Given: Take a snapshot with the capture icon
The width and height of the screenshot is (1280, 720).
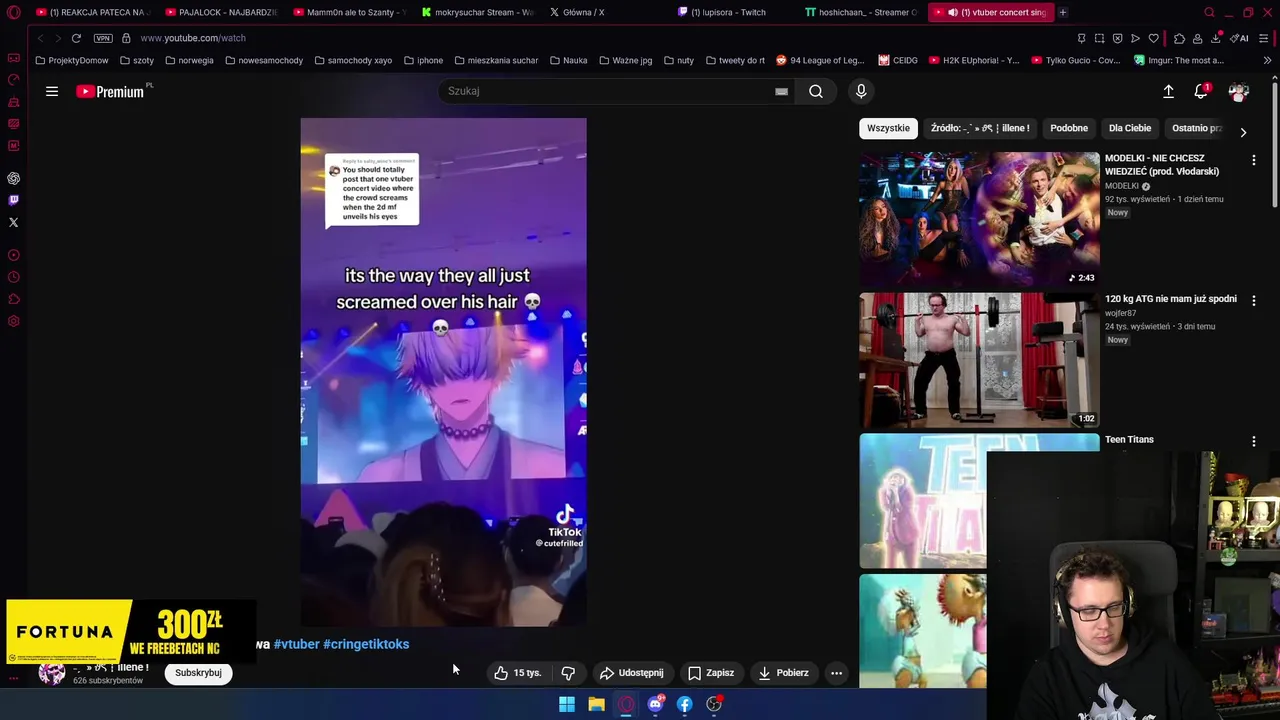Looking at the screenshot, I should point(1099,38).
